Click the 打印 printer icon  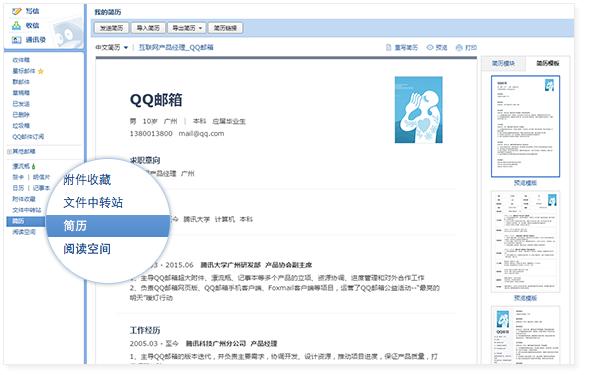tap(459, 48)
